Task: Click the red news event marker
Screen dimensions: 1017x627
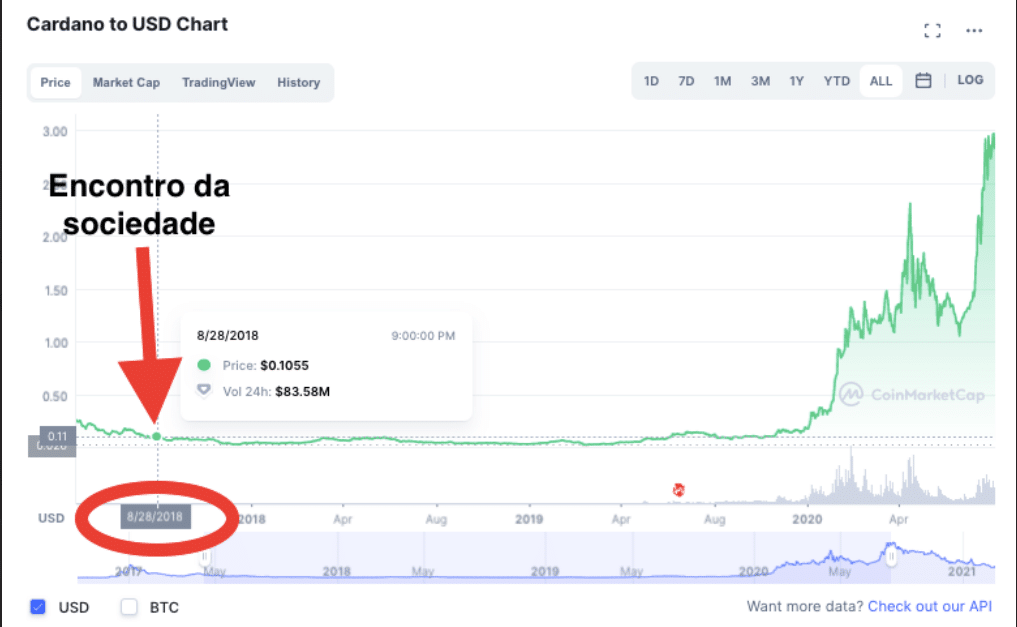Action: pos(678,490)
